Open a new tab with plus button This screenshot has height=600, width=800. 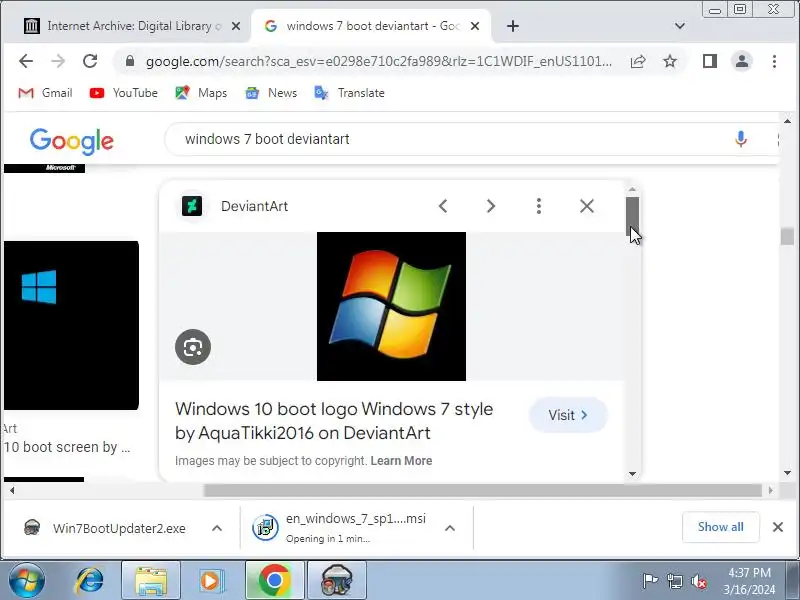tap(513, 26)
